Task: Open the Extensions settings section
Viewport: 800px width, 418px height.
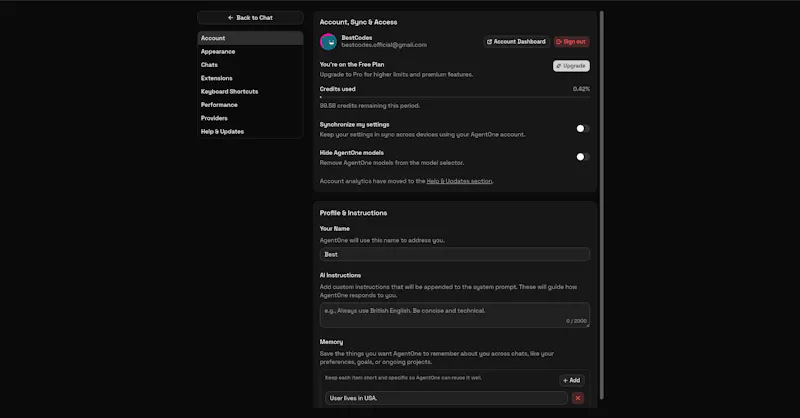Action: pyautogui.click(x=250, y=78)
